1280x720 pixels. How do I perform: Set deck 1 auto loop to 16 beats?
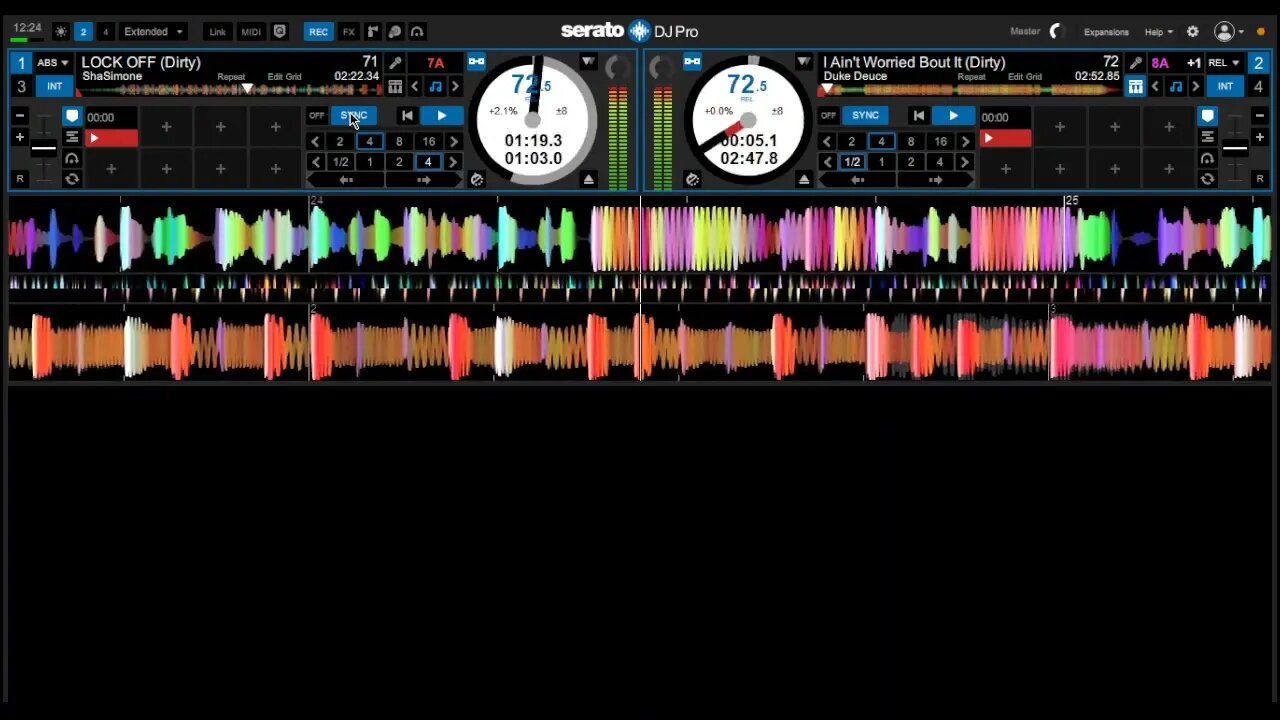428,142
